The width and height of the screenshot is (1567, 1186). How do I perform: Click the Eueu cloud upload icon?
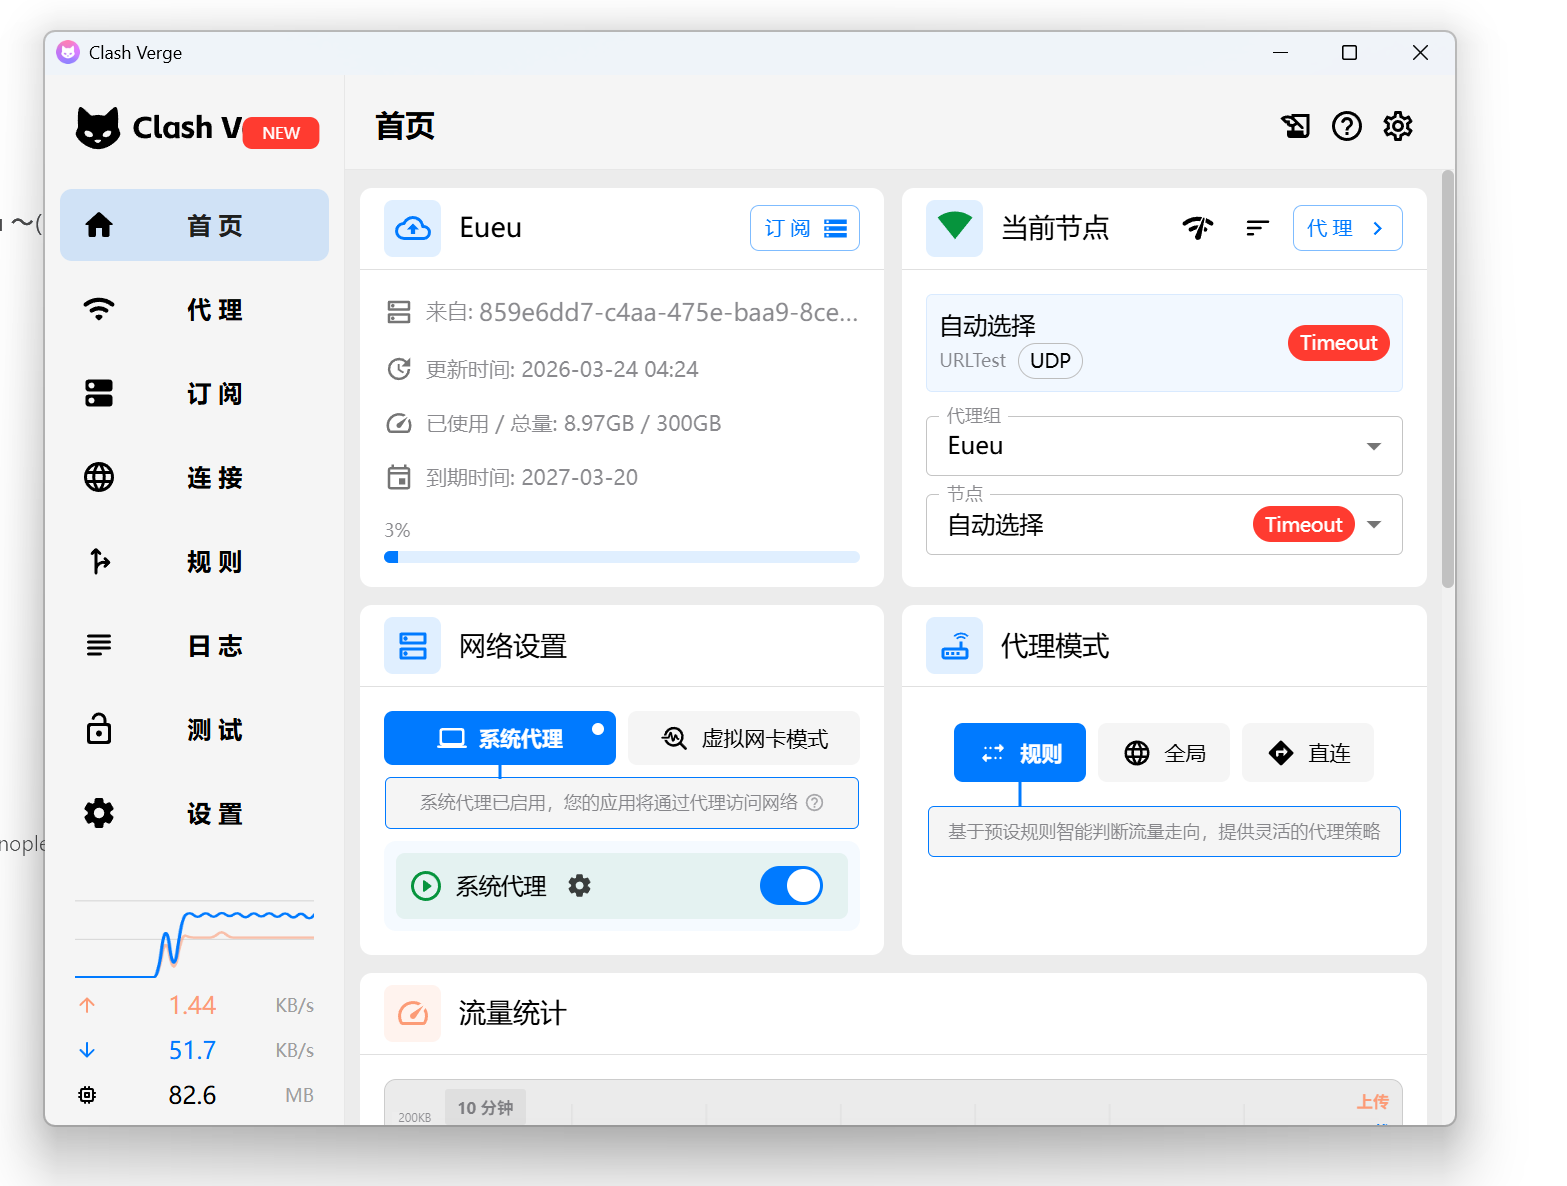412,229
